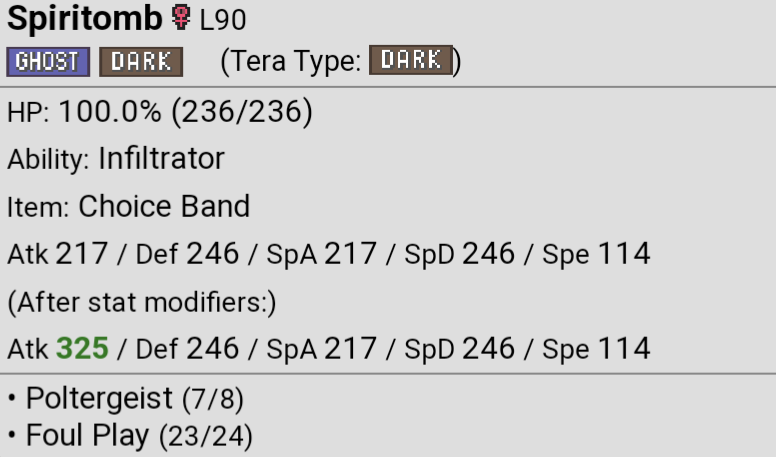Click the base Atk 217 stat
The height and width of the screenshot is (457, 776).
pyautogui.click(x=57, y=254)
